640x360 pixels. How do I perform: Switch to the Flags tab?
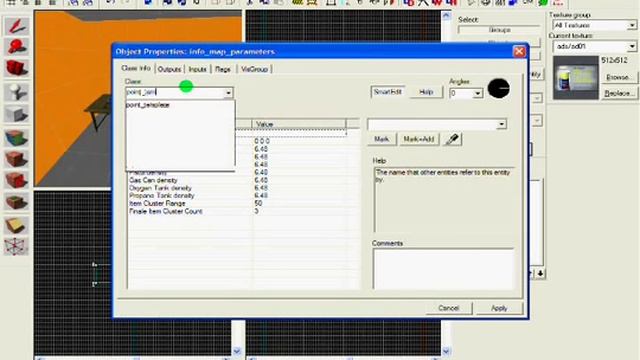(223, 69)
